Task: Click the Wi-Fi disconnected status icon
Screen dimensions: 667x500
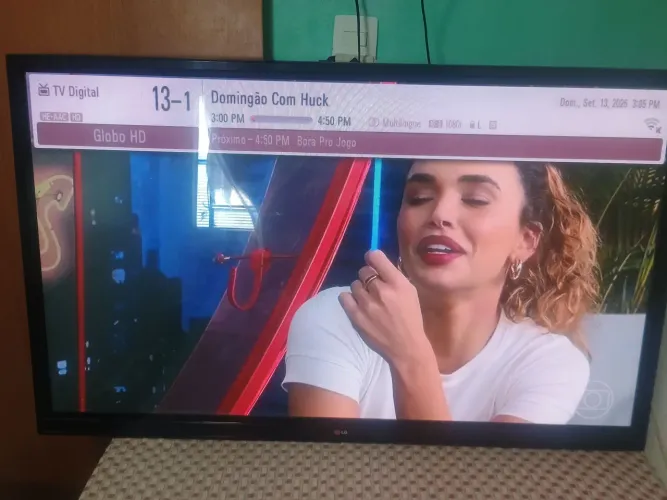Action: click(653, 125)
